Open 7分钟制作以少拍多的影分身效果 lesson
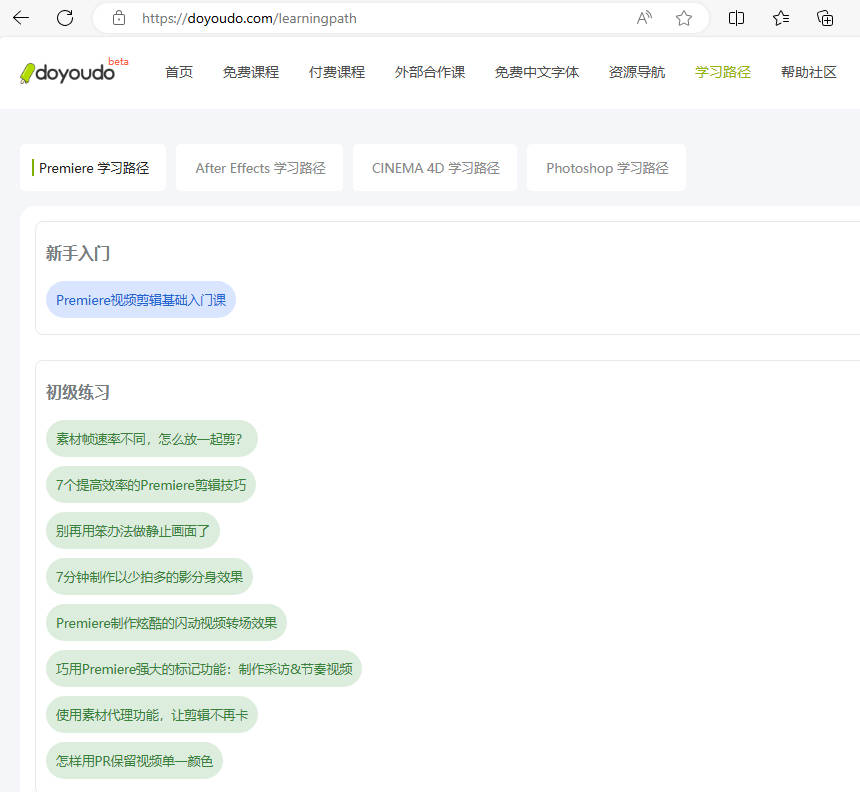Screen dimensions: 860x792 point(149,576)
